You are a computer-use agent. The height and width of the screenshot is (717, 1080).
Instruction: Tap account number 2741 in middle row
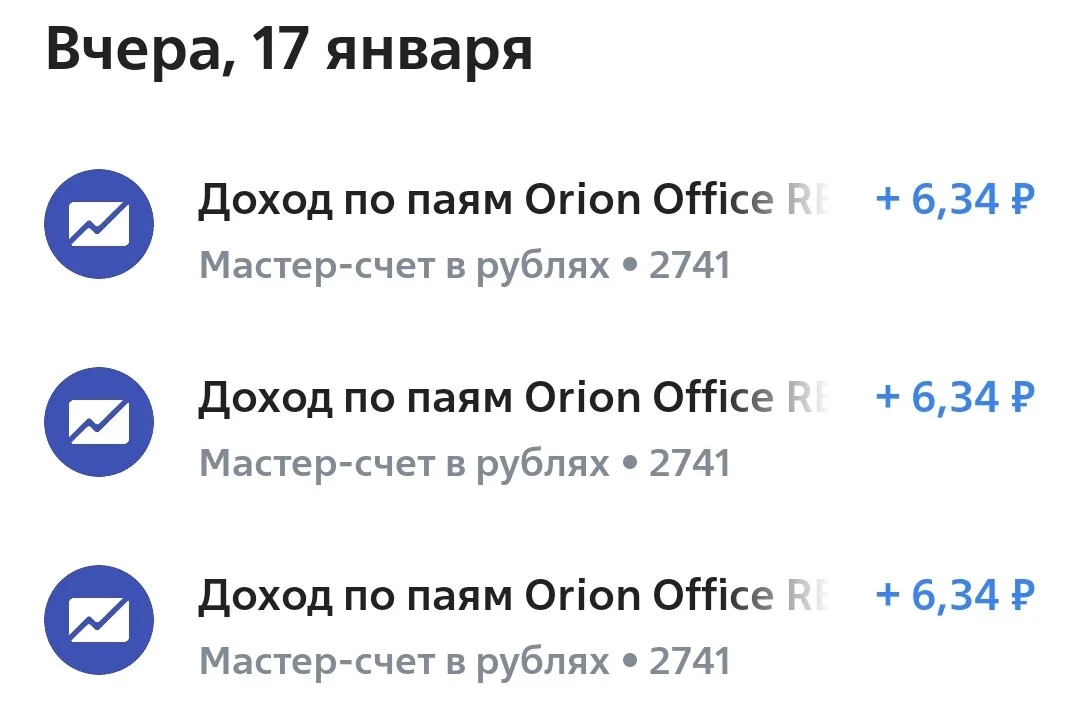[x=689, y=463]
